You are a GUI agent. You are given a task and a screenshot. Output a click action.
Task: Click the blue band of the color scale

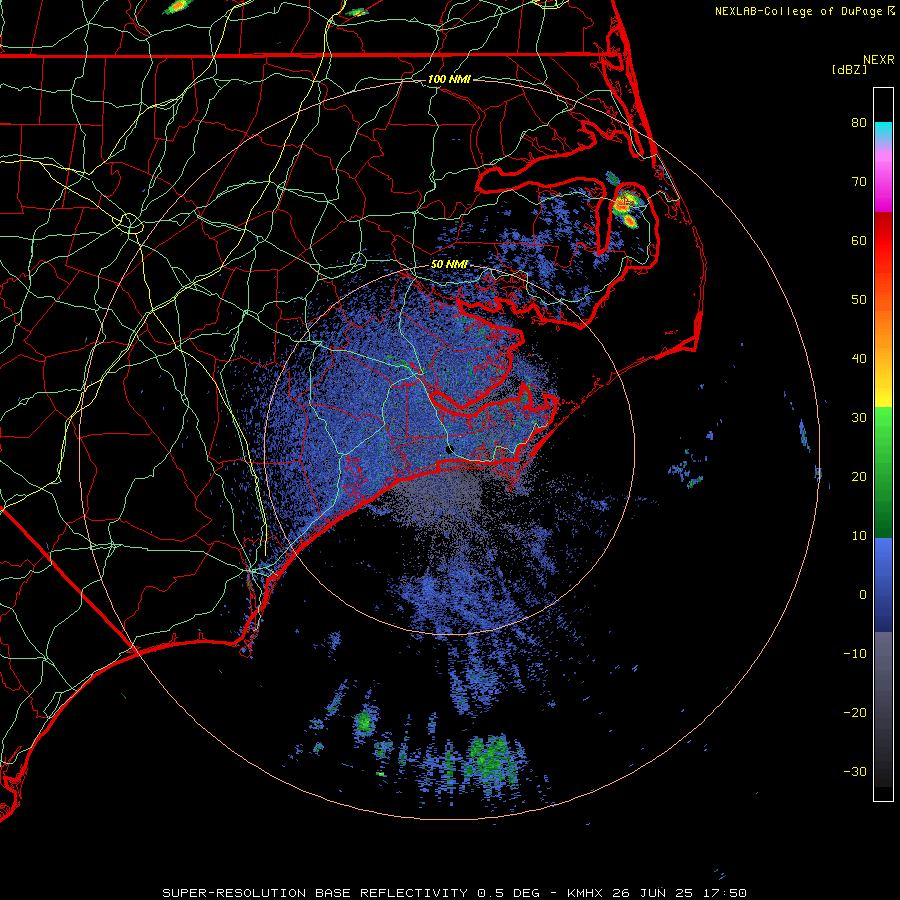[883, 585]
